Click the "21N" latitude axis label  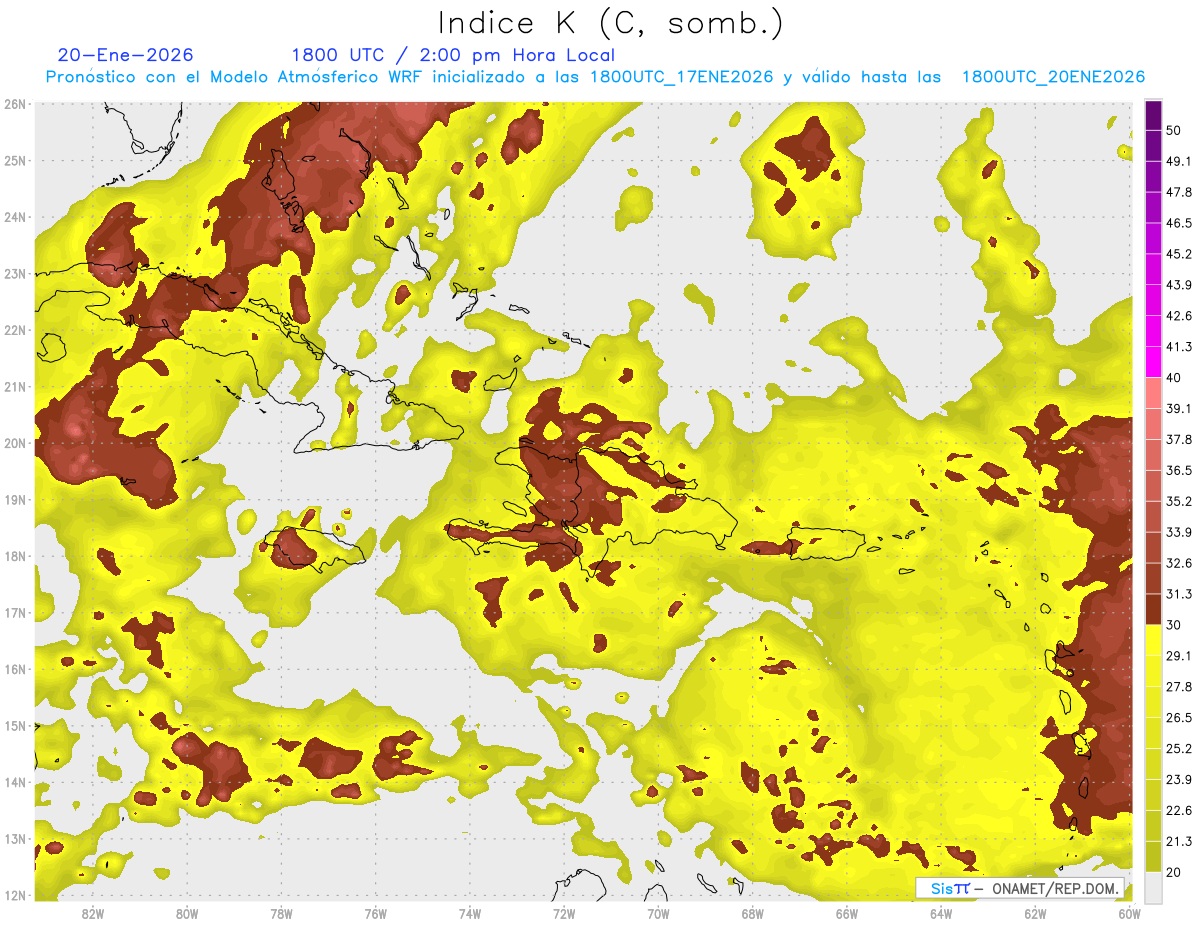click(15, 387)
